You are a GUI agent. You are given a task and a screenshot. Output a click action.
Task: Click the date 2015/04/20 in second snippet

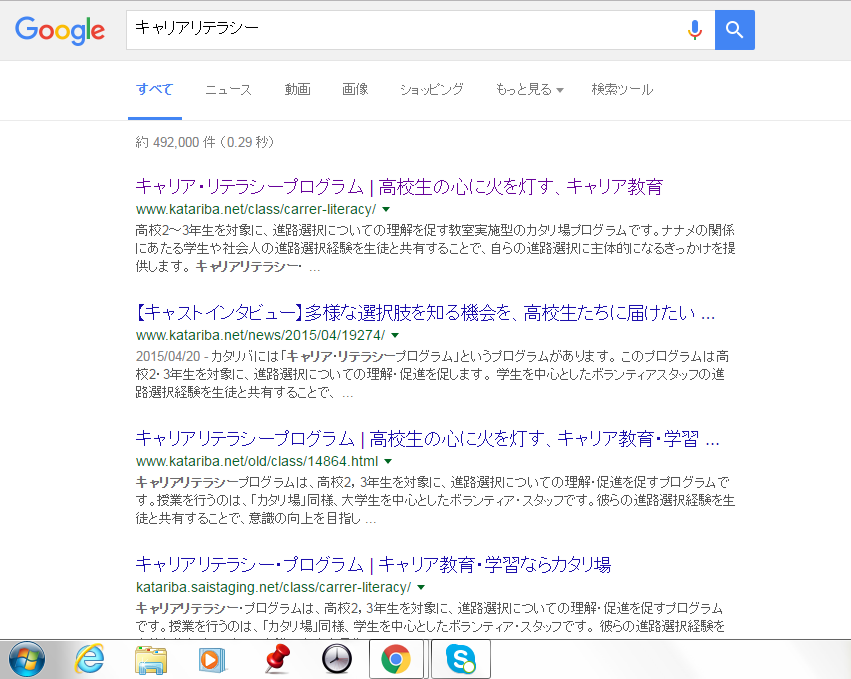[x=168, y=357]
